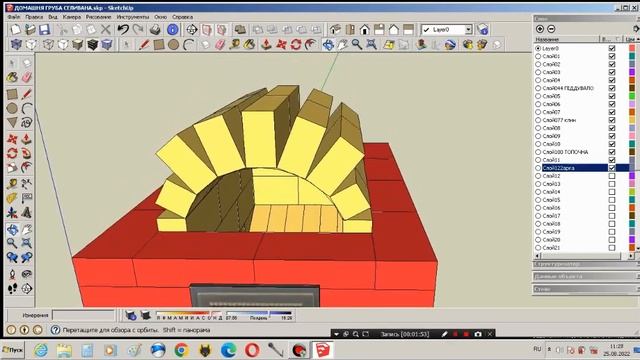This screenshot has width=640, height=360.
Task: Select the Pan hand tool in top toolbar
Action: coord(342,44)
